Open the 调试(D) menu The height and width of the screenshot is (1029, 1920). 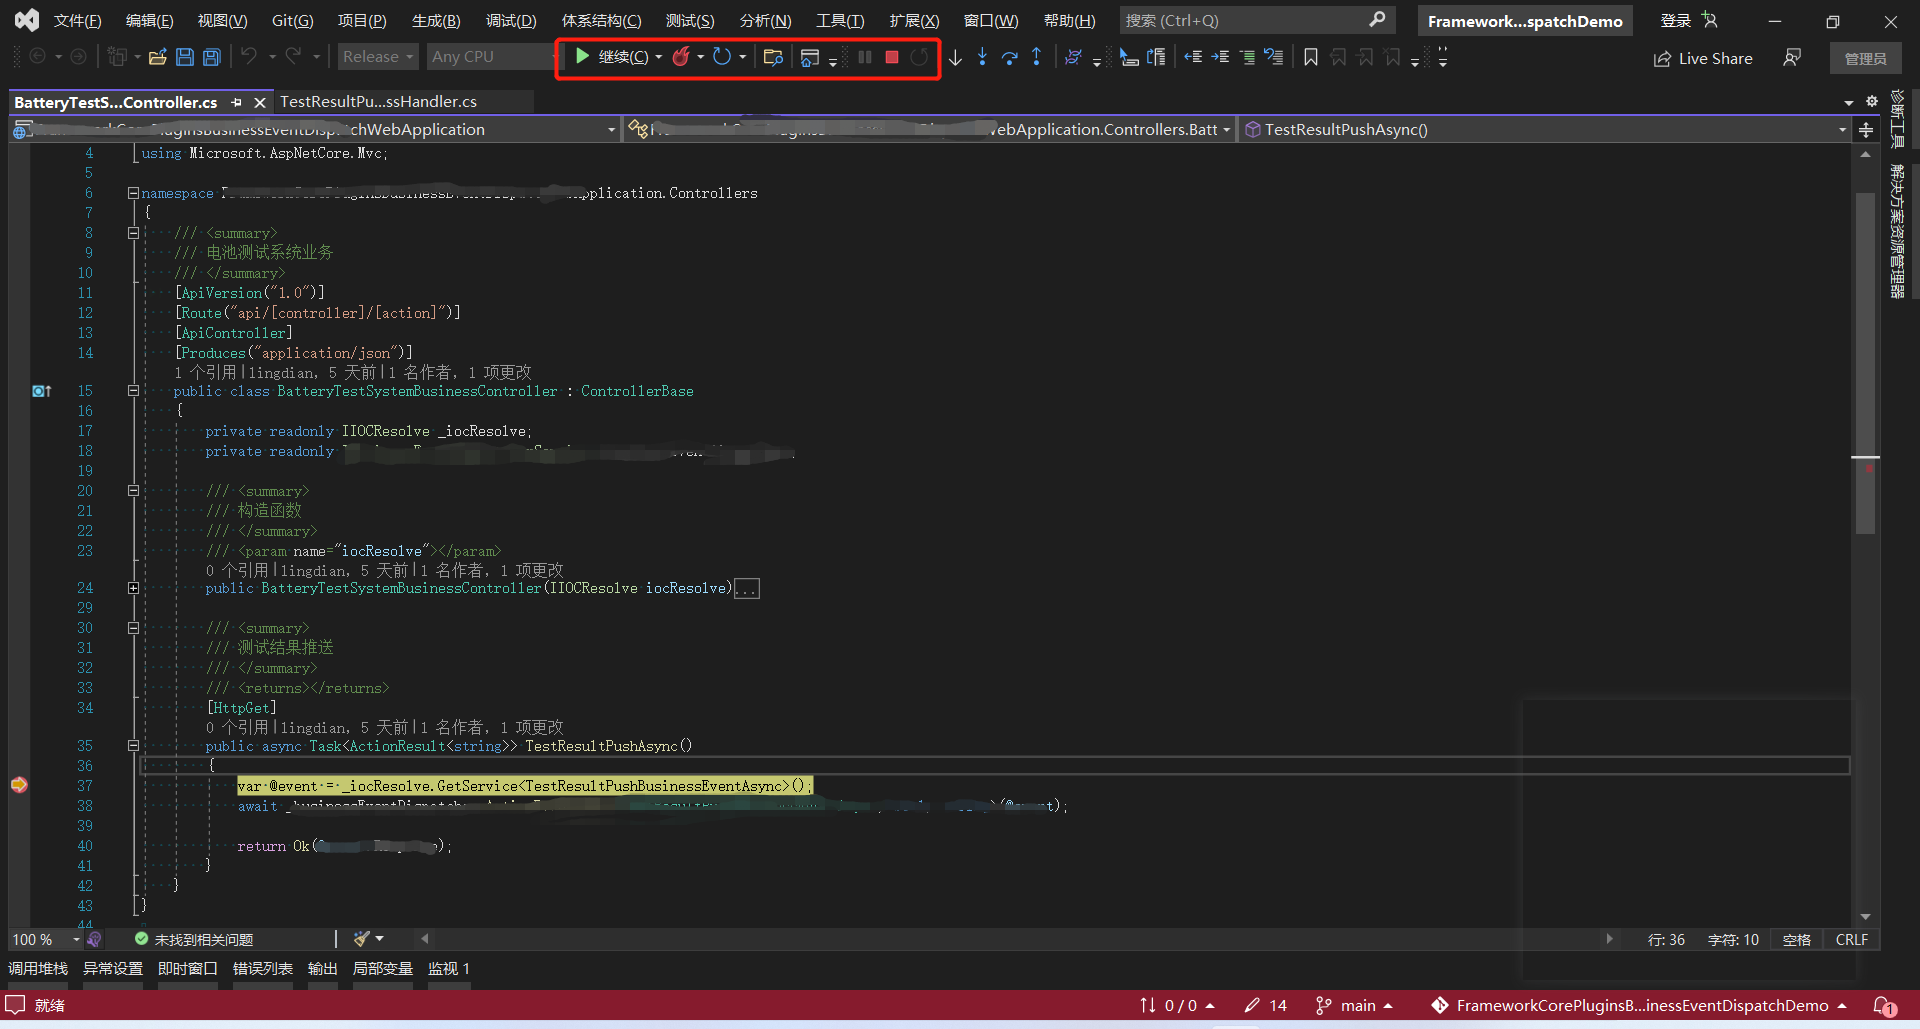511,20
